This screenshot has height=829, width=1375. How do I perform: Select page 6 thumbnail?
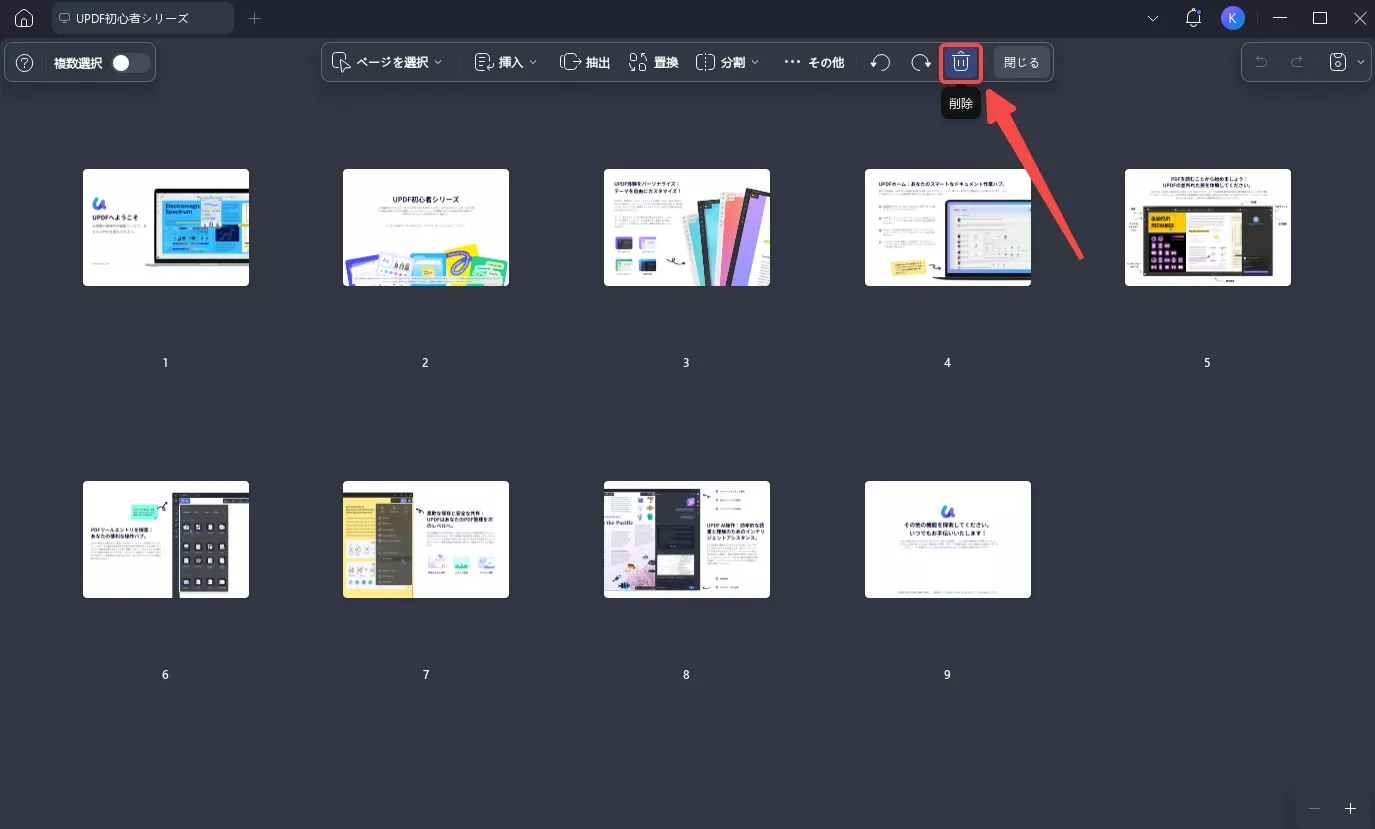click(x=166, y=539)
